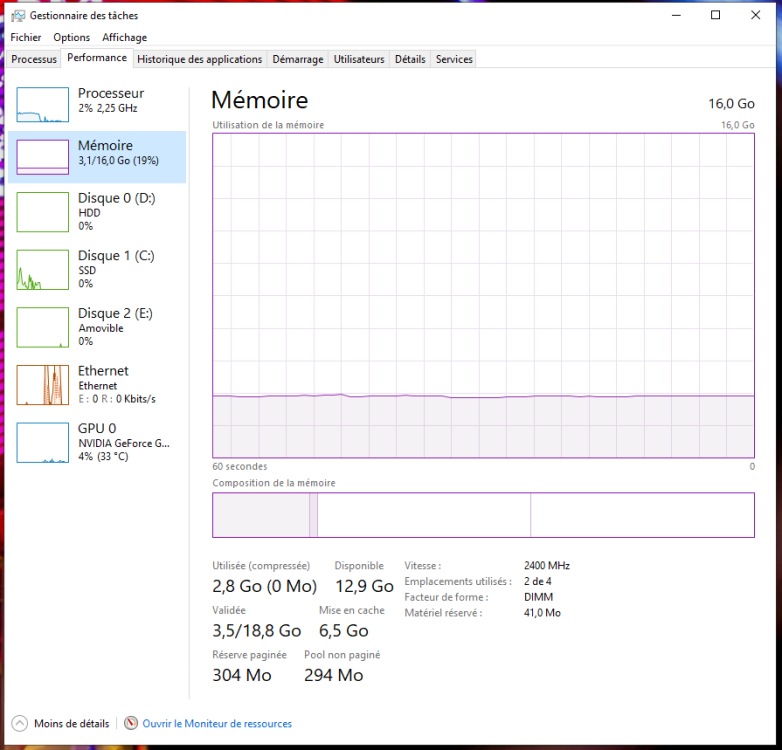Click Ouvrir le Moniteur de ressources link
This screenshot has height=750, width=782.
[x=217, y=723]
